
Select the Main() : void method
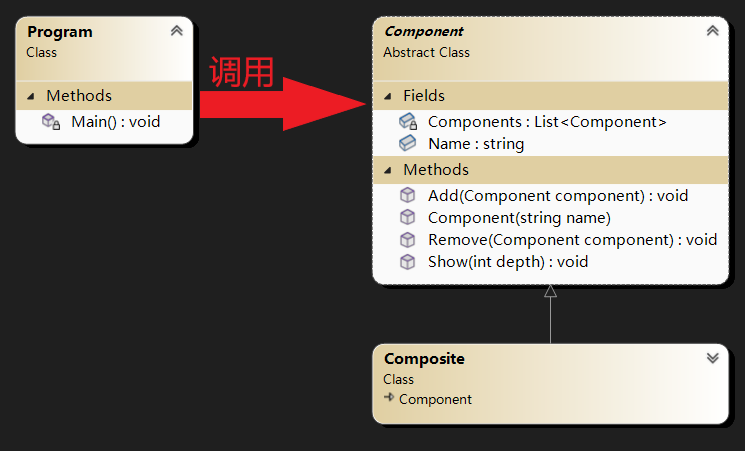[115, 122]
